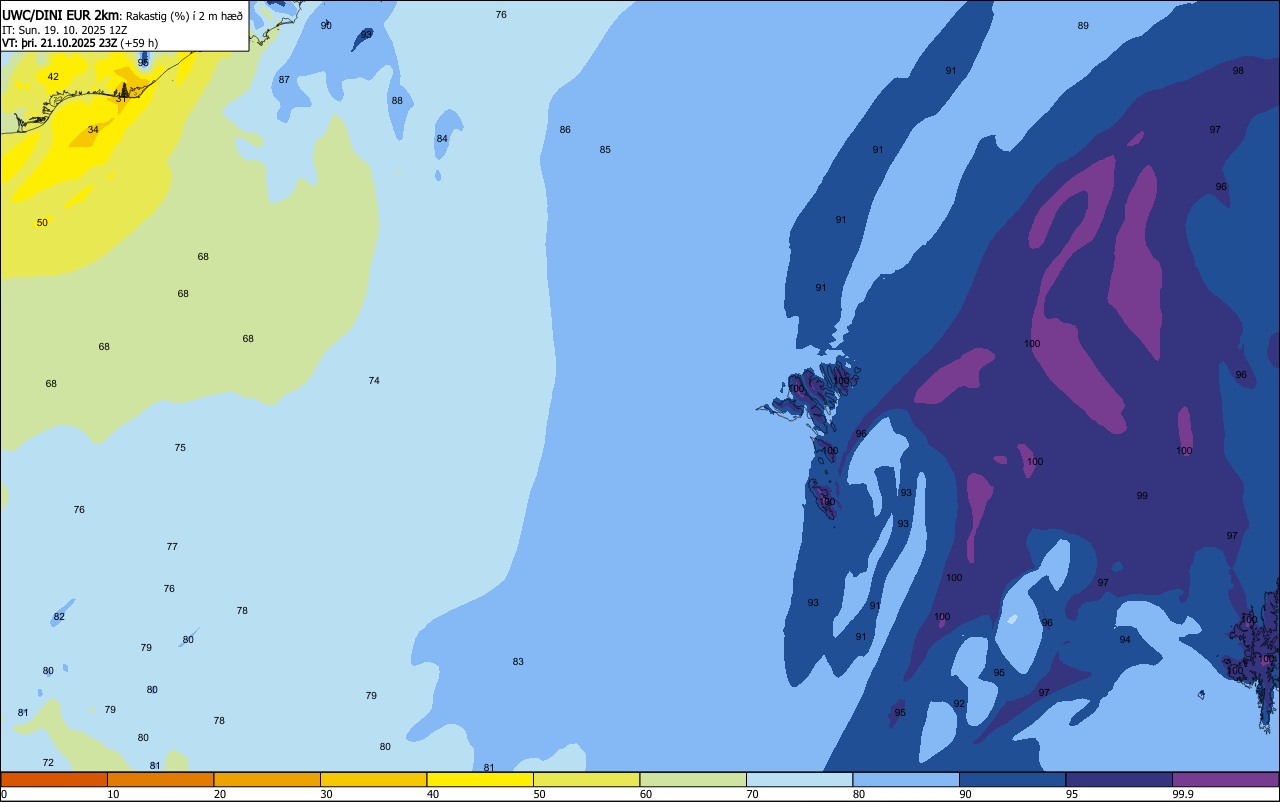This screenshot has height=802, width=1280.
Task: Click the map humidity value 83
Action: coord(518,662)
